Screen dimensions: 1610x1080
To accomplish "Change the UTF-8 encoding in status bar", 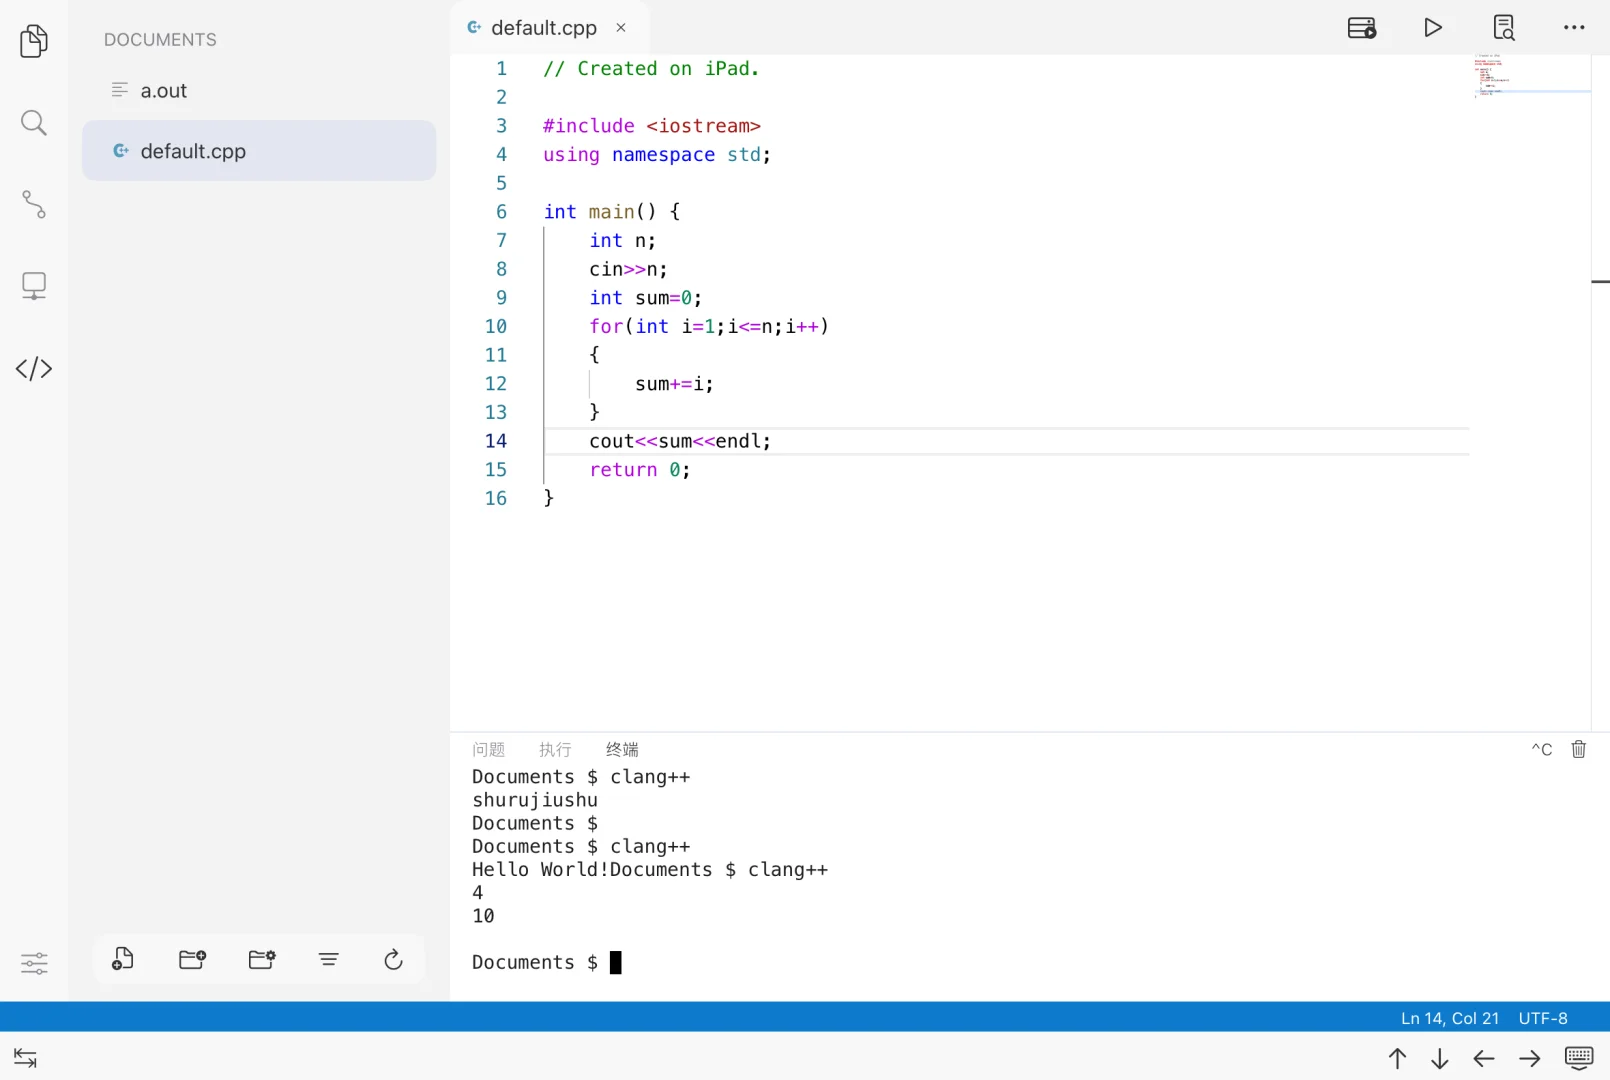I will click(x=1543, y=1018).
